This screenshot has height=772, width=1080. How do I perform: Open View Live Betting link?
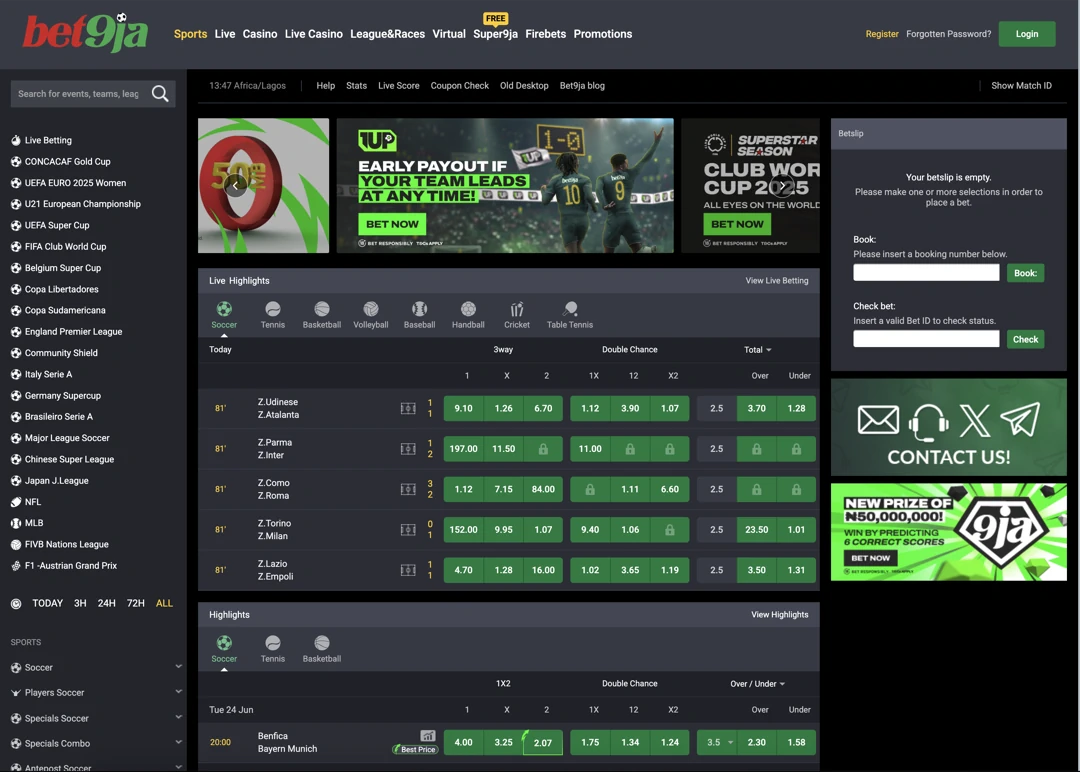pos(776,281)
